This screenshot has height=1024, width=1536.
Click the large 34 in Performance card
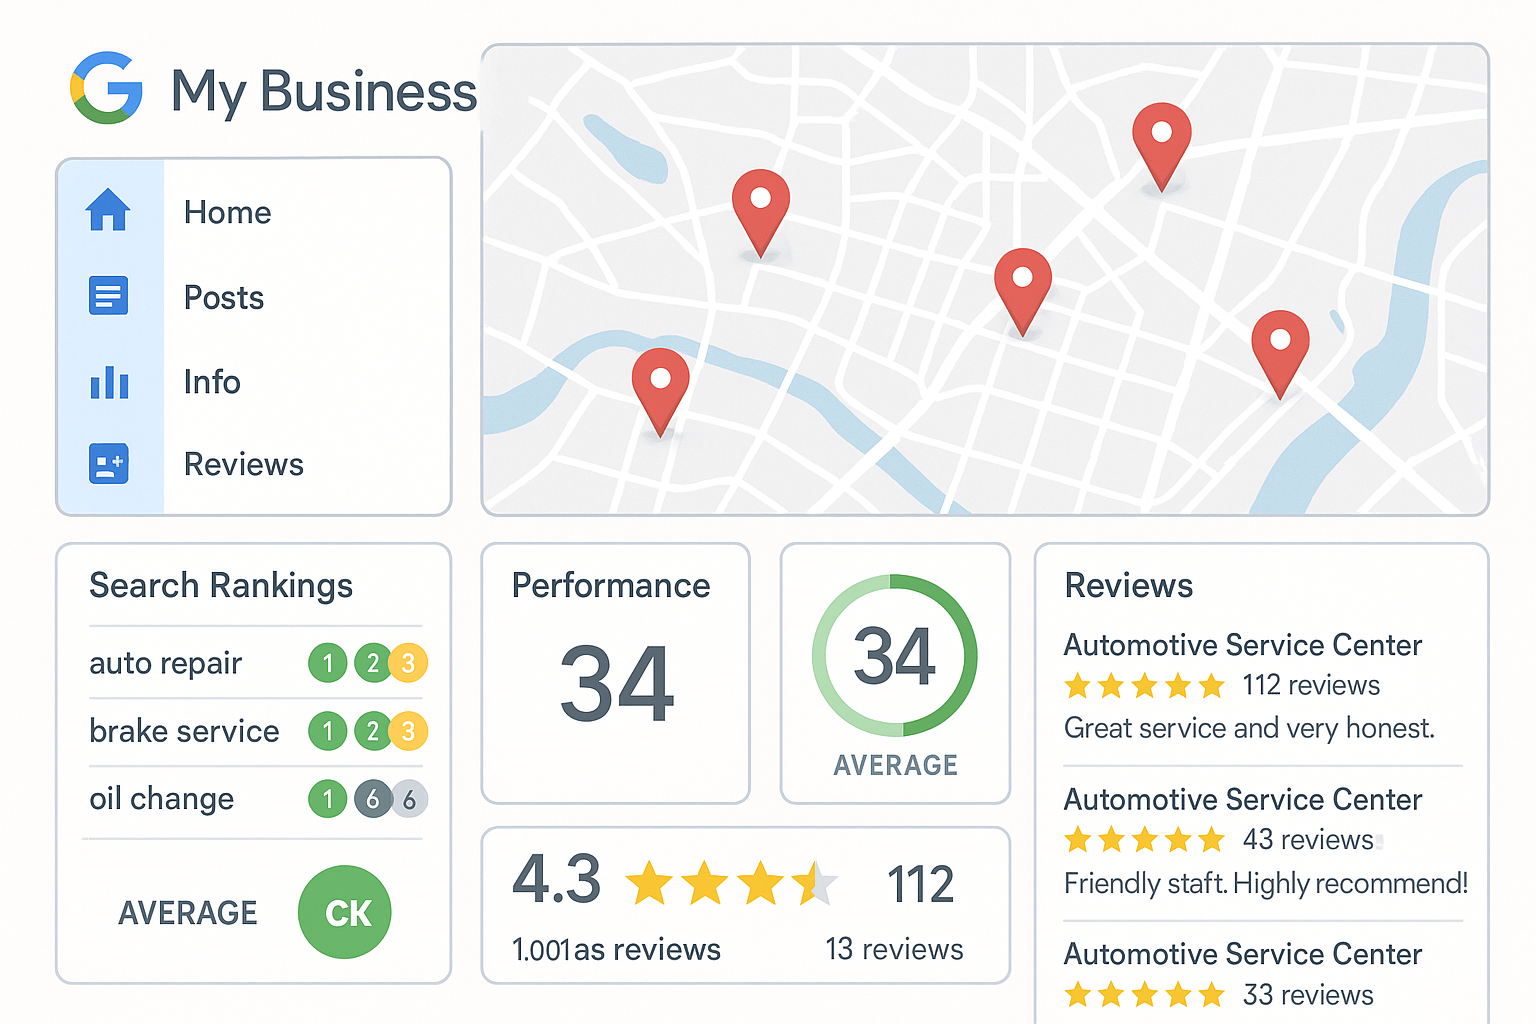click(x=617, y=684)
